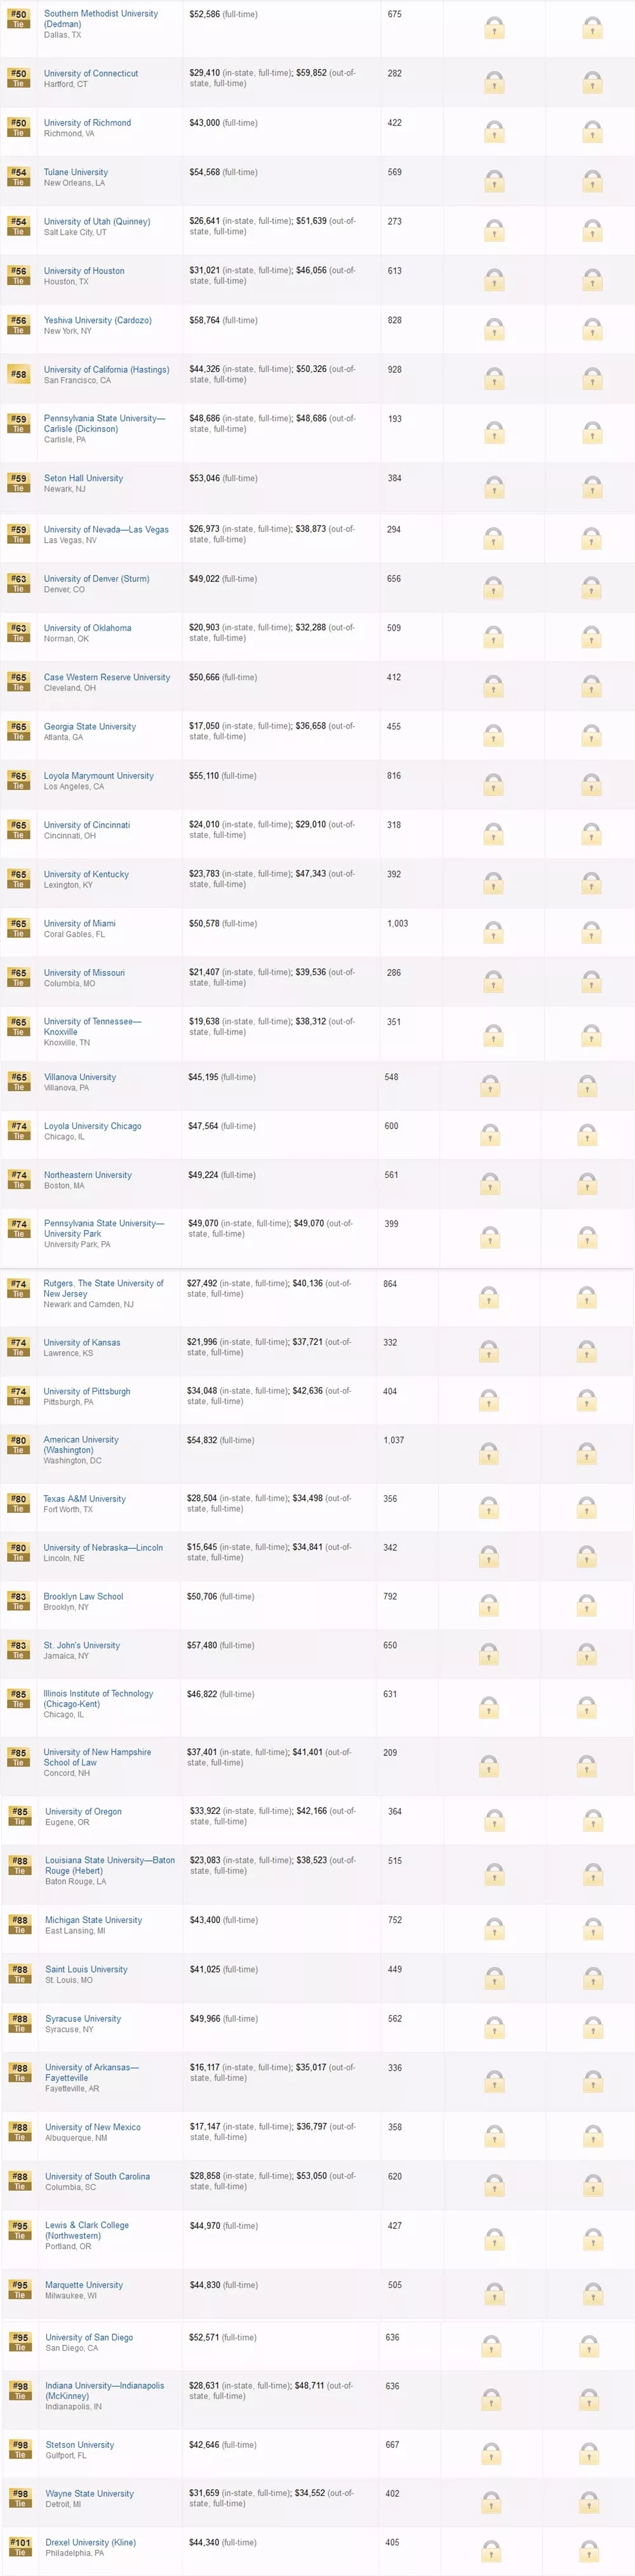Open University of New Hampshire School of Law link
Viewport: 635px width, 2576px height.
[97, 1758]
